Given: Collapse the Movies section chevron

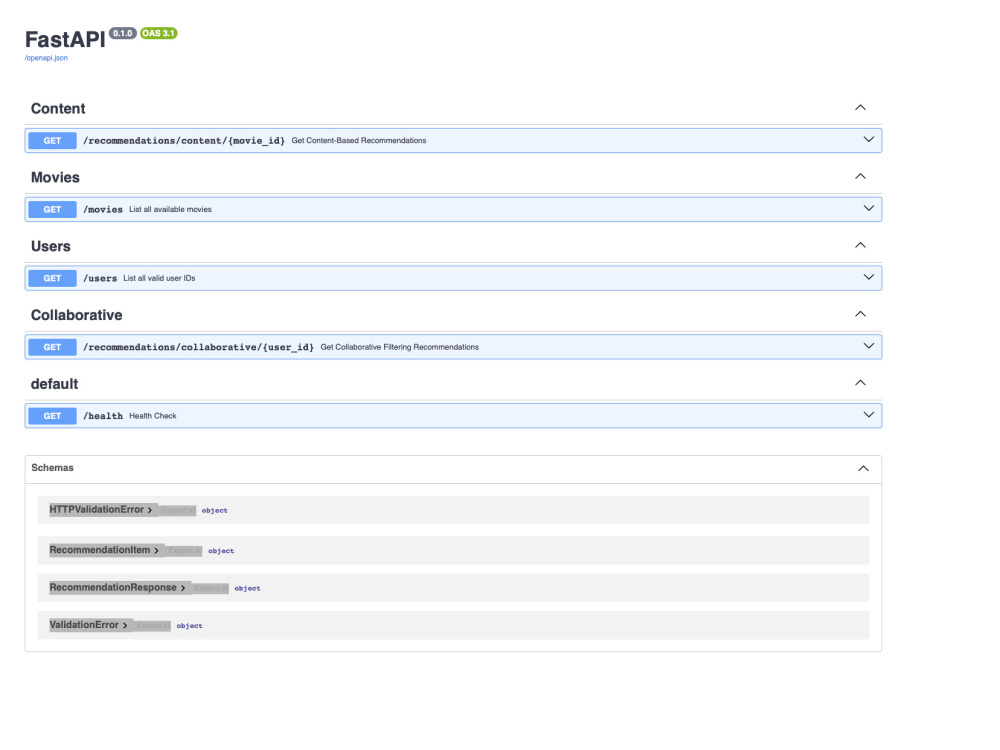Looking at the screenshot, I should [860, 177].
